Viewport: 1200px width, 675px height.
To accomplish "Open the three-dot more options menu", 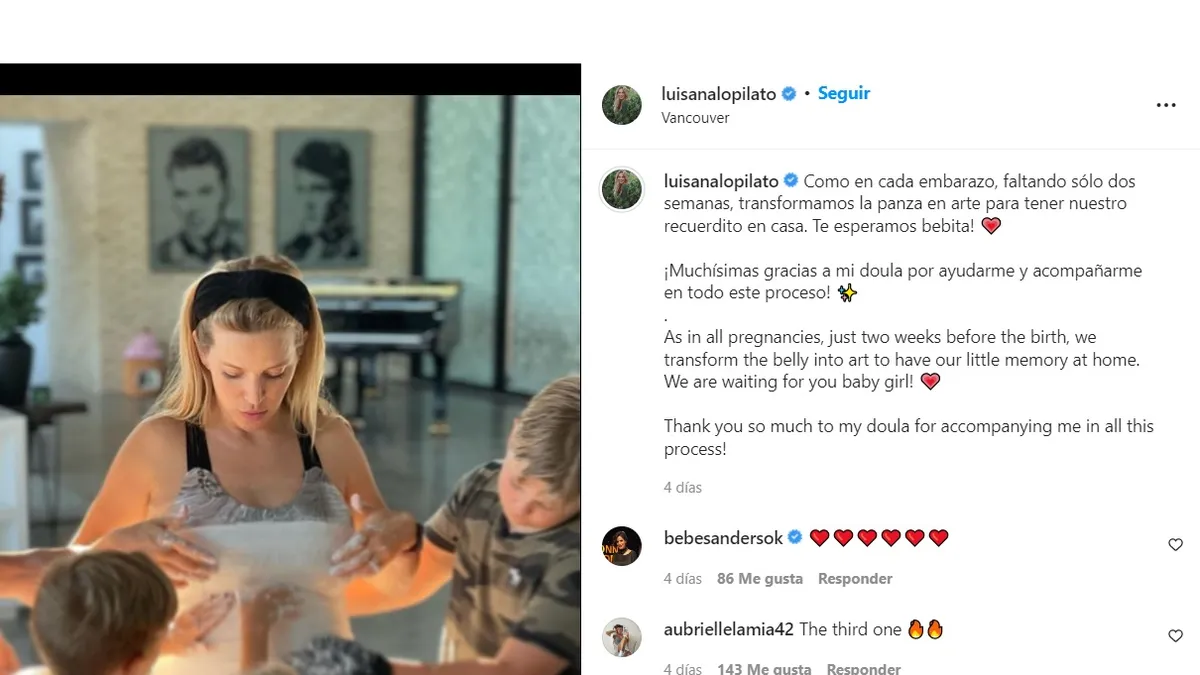I will point(1166,105).
